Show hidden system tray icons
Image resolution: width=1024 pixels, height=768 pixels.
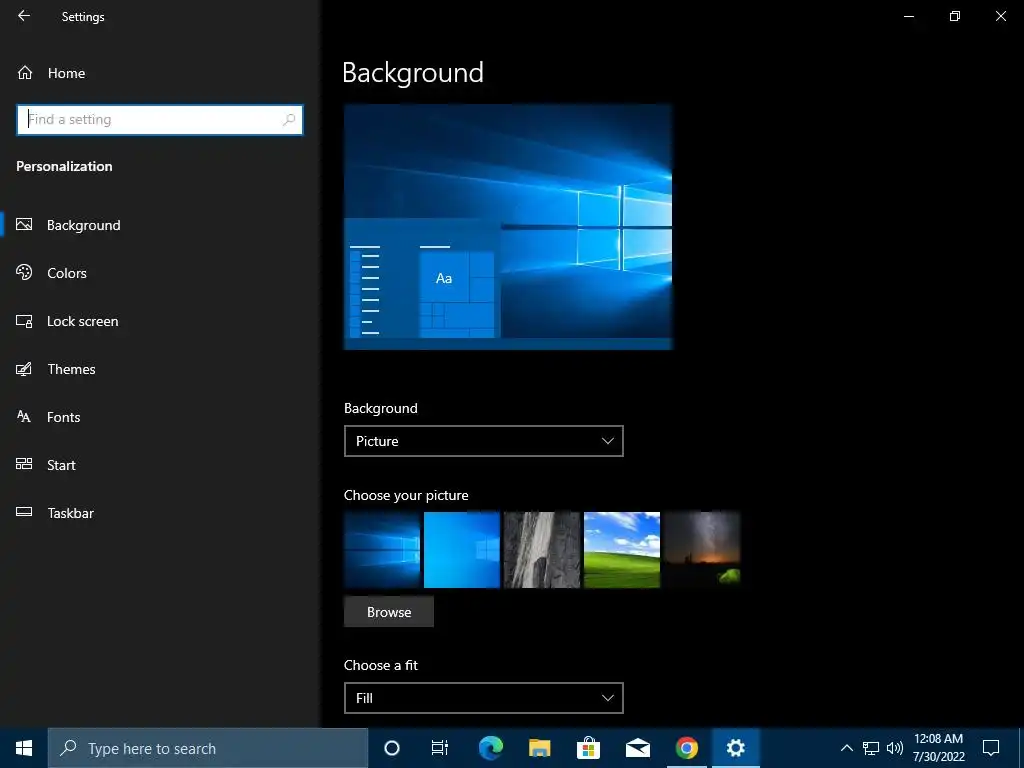point(846,748)
